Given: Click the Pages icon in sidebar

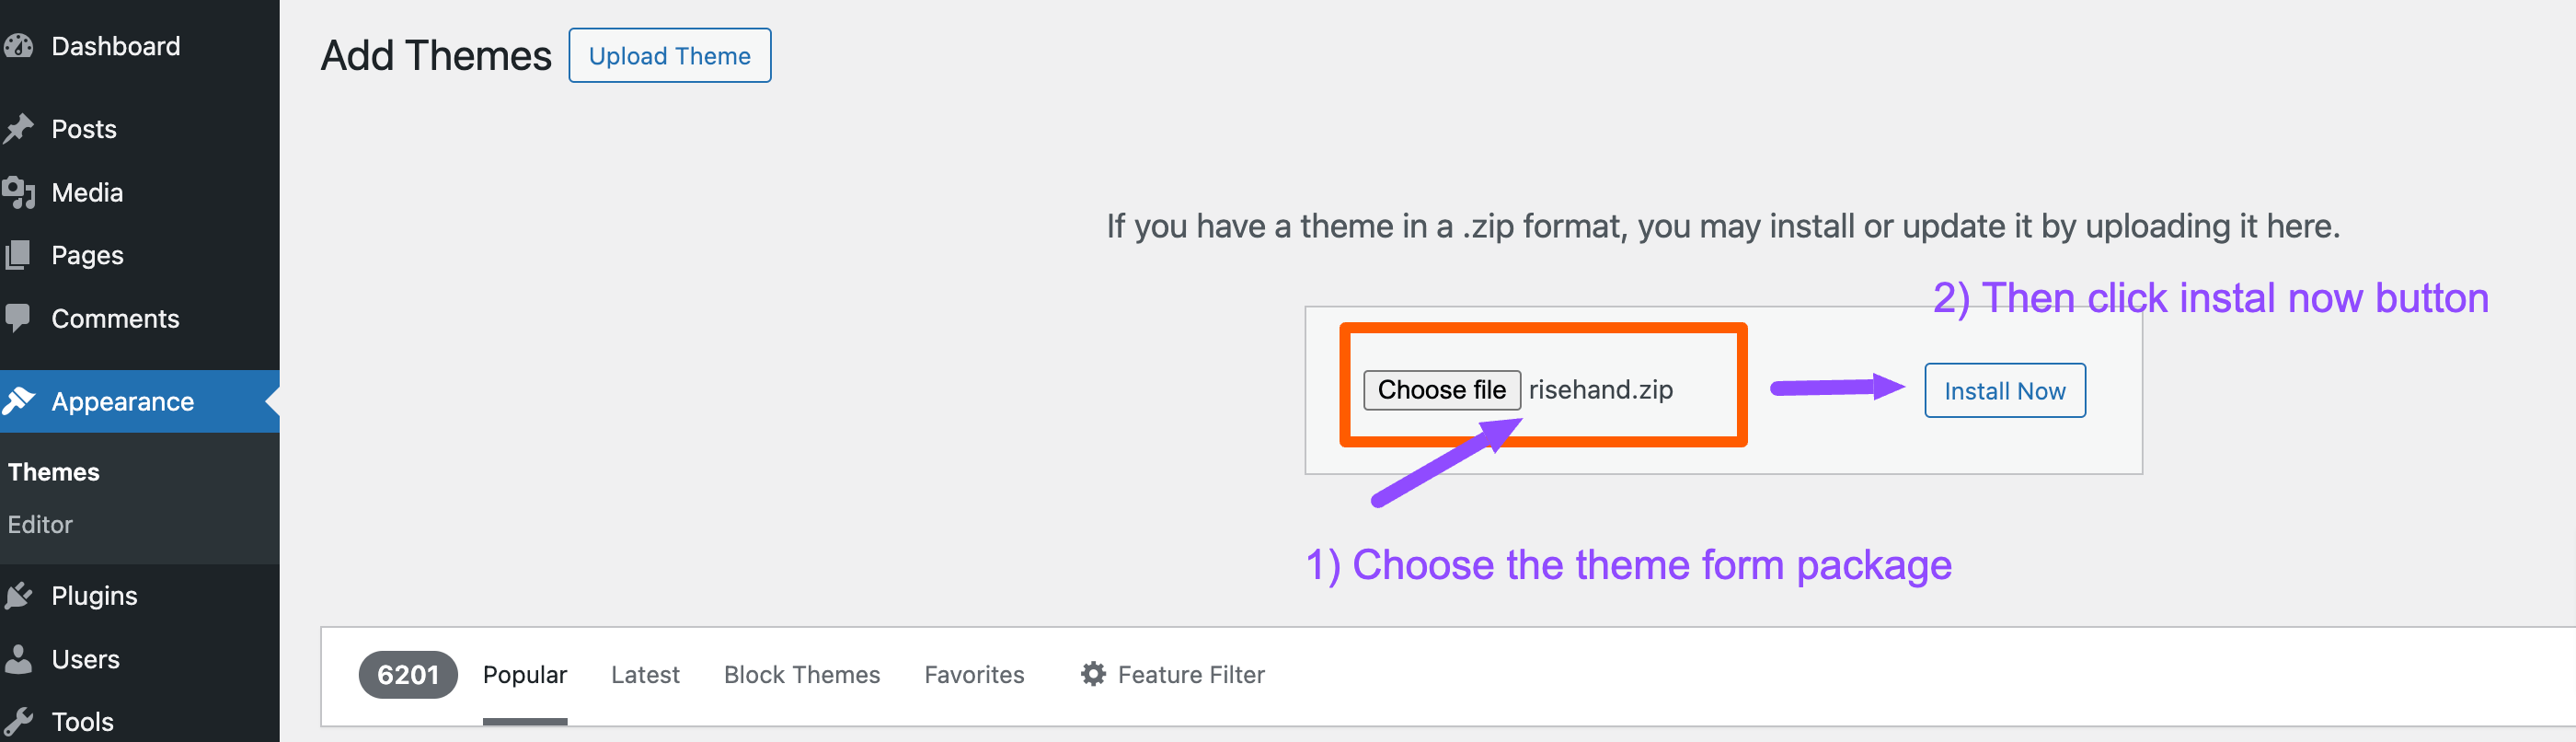Looking at the screenshot, I should click(x=18, y=255).
